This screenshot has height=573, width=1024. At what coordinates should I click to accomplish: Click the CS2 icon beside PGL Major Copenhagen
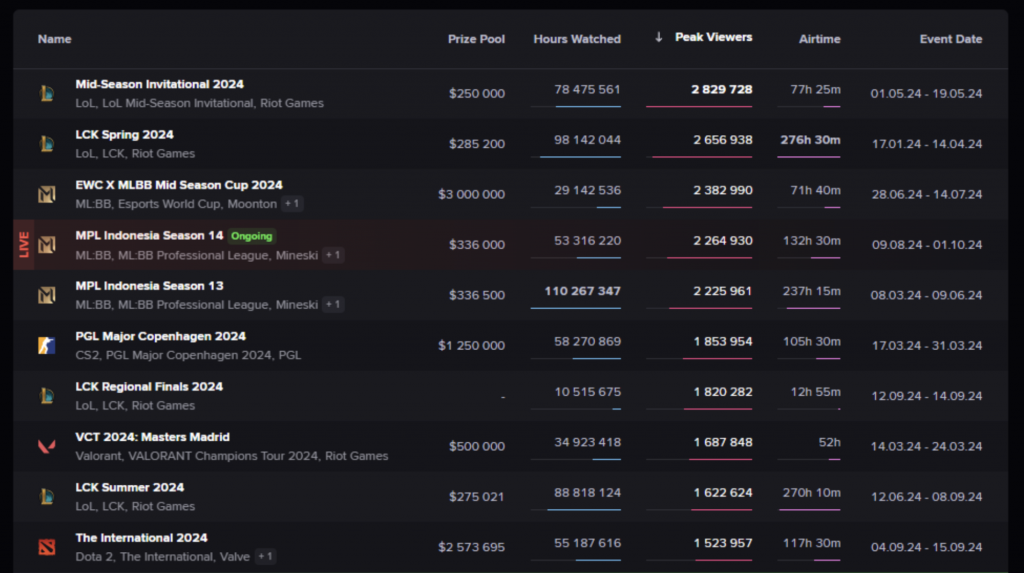46,345
